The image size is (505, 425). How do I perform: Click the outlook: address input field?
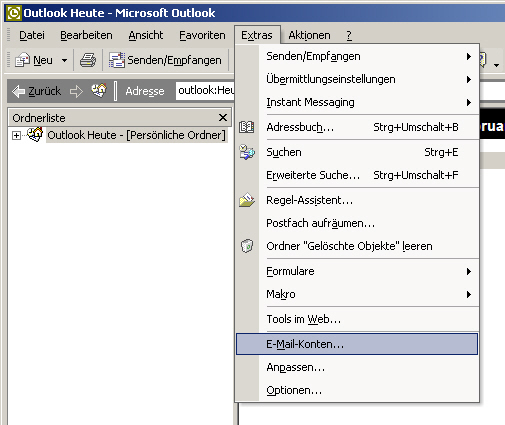coord(205,90)
